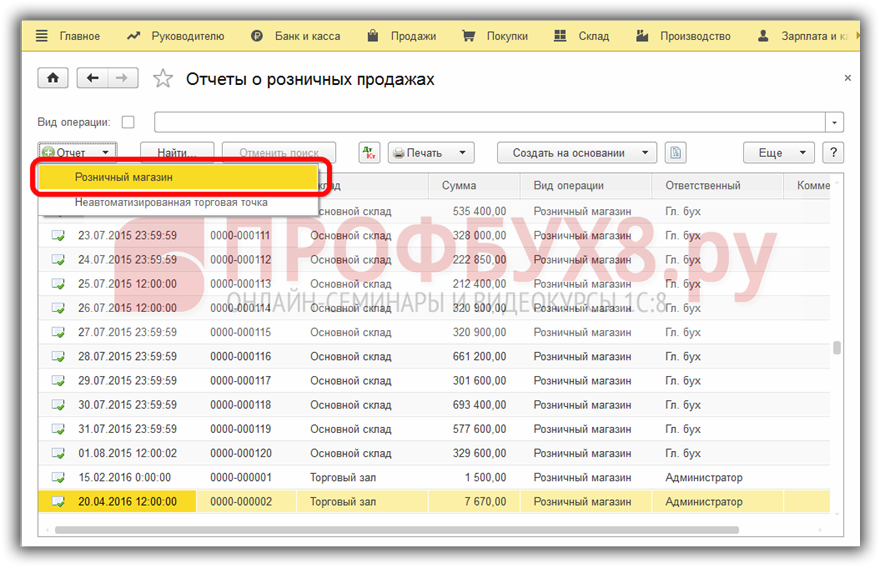Show Дт/Кт postings icon
This screenshot has width=880, height=567.
point(369,152)
